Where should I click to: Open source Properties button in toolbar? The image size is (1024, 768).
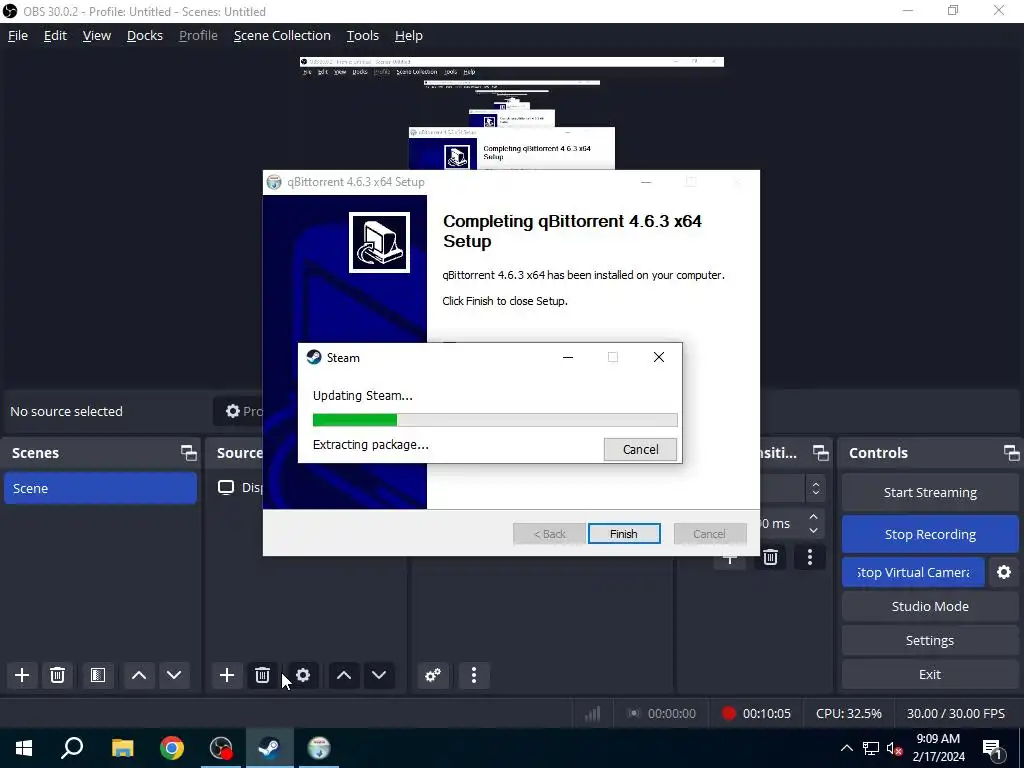pos(238,411)
